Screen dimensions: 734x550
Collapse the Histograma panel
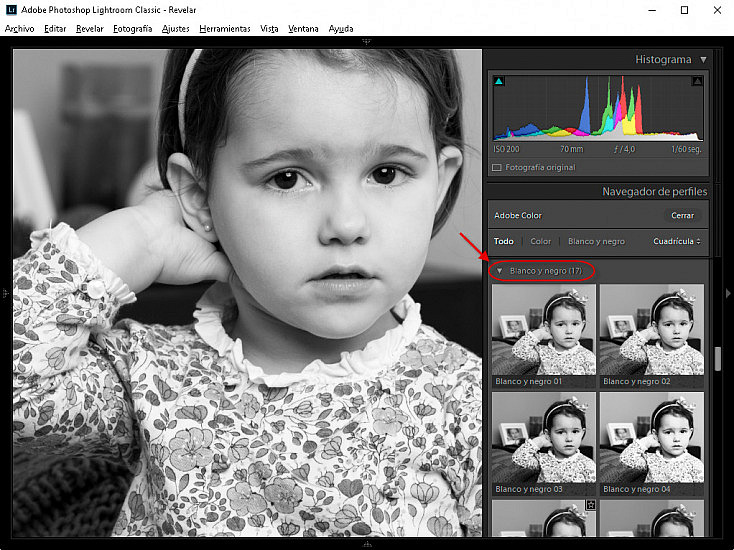[703, 60]
